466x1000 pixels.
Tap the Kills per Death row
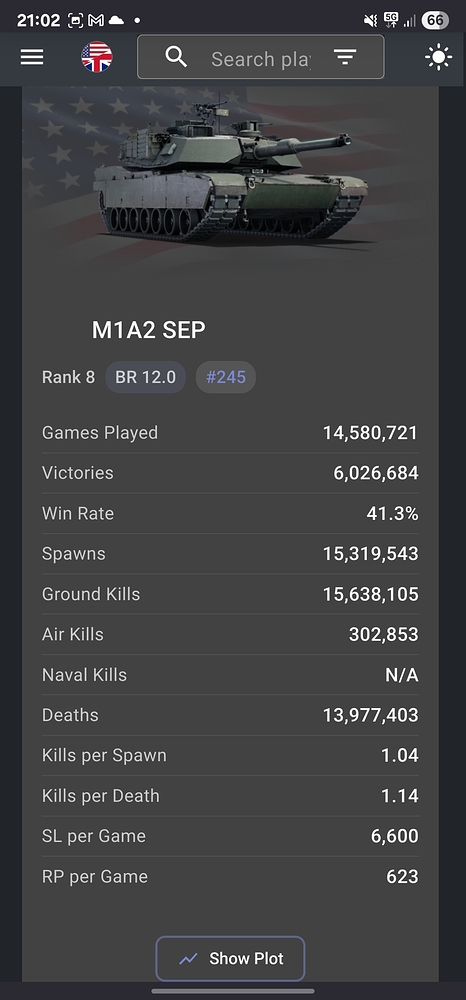point(230,796)
